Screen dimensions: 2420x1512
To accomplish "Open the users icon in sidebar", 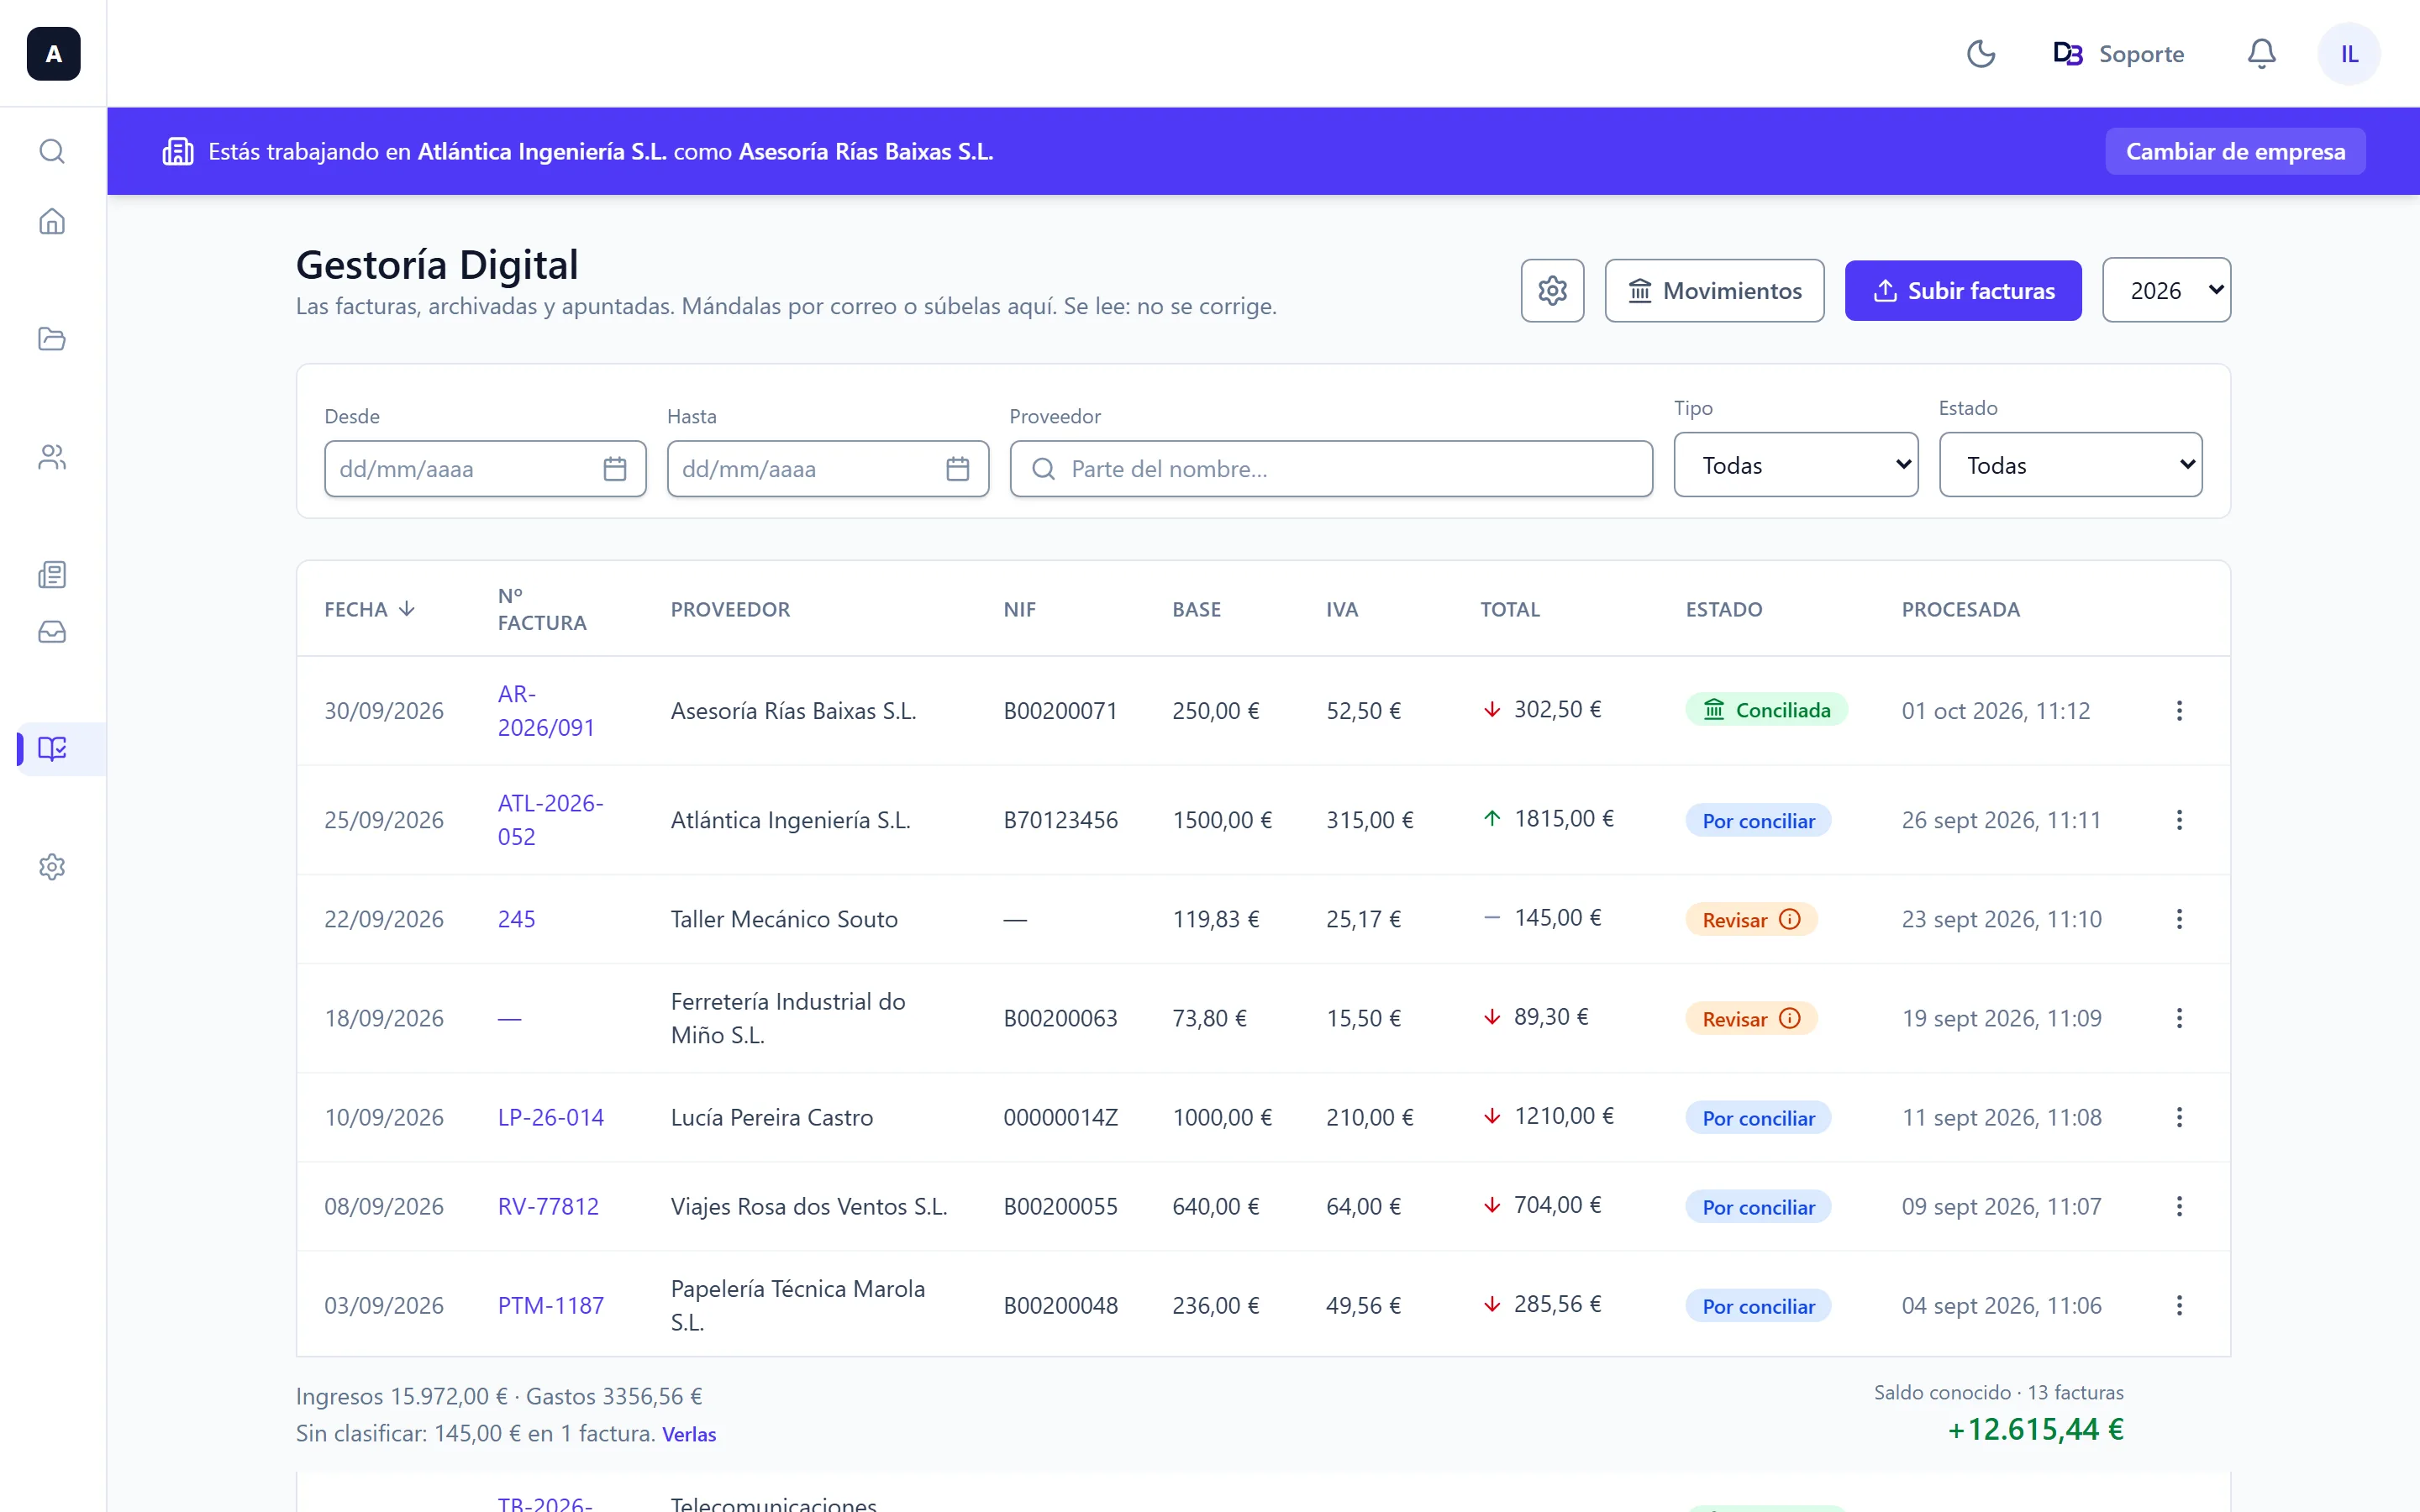I will pyautogui.click(x=52, y=457).
